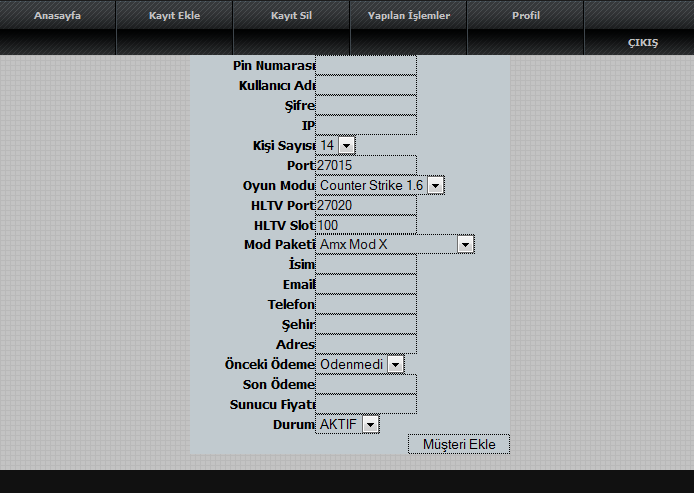Viewport: 694px width, 493px height.
Task: Click the ÇIKIŞ logout link
Action: (x=642, y=43)
